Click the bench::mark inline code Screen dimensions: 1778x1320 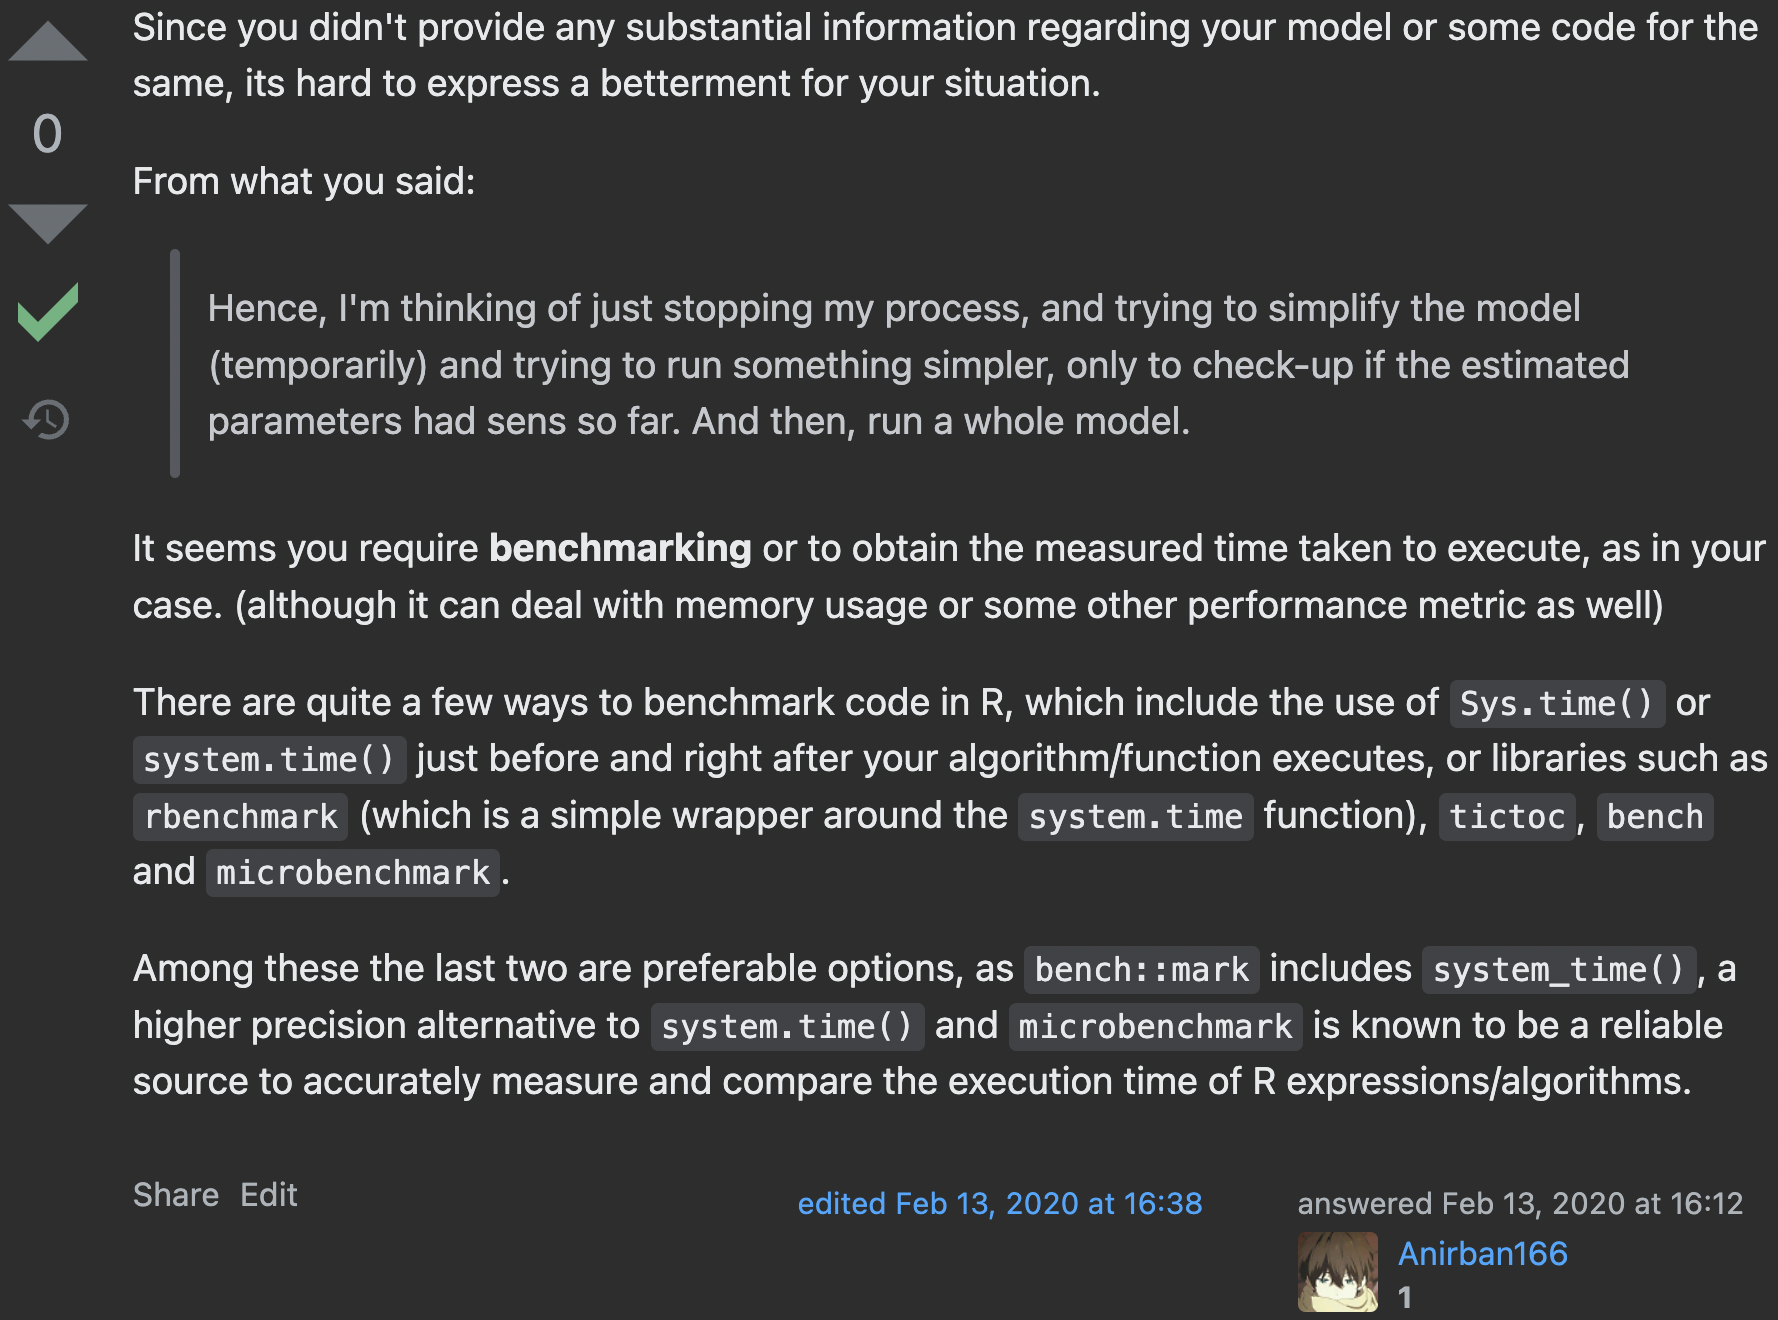1141,969
